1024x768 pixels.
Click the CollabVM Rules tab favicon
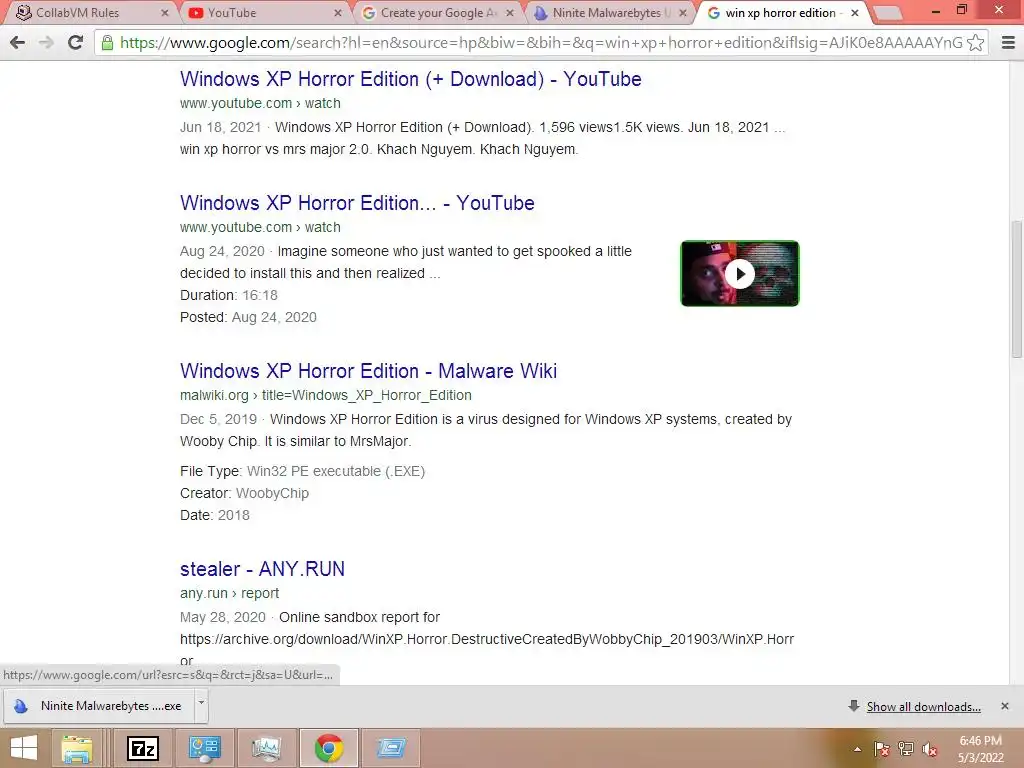[x=24, y=12]
